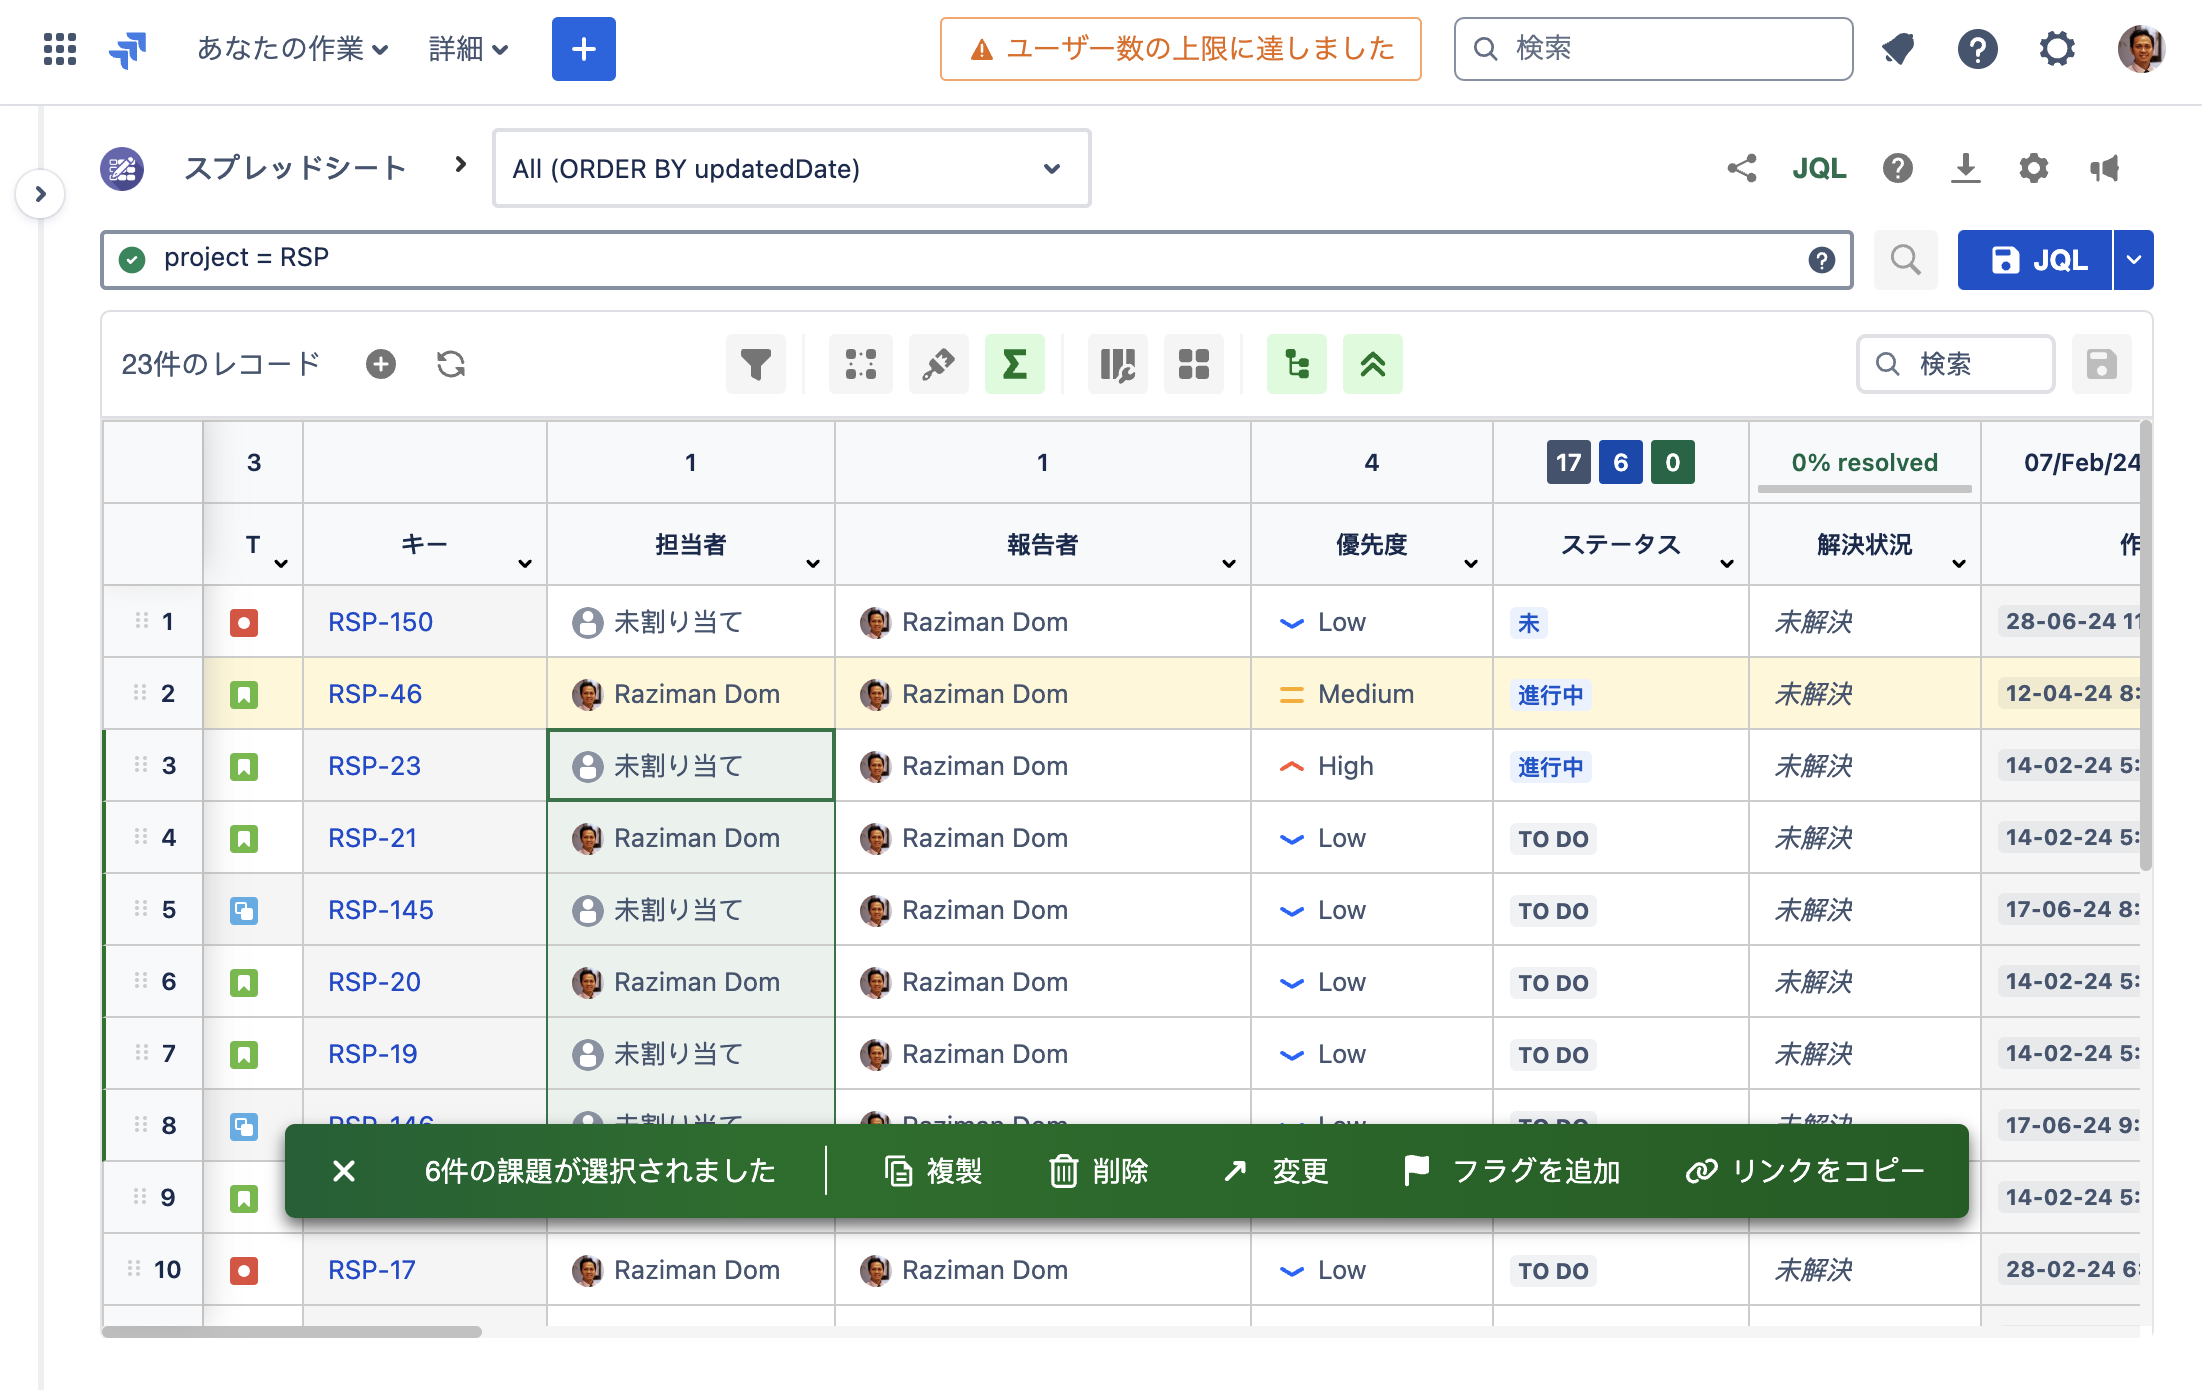
Task: Click the pin columns icon
Action: [x=938, y=364]
